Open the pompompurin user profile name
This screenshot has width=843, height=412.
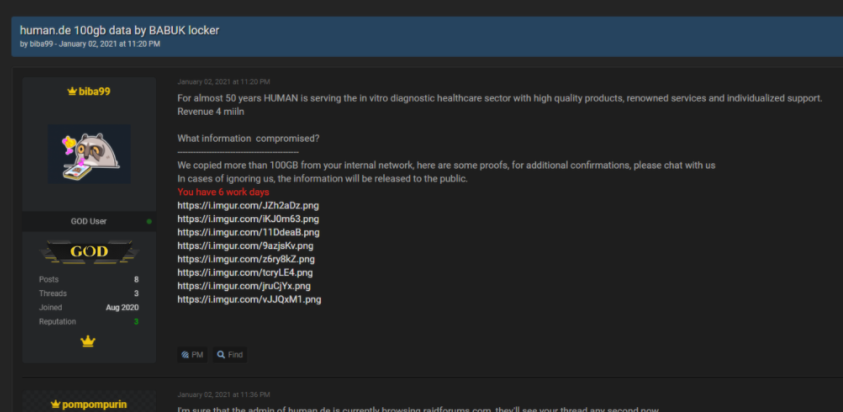[95, 404]
